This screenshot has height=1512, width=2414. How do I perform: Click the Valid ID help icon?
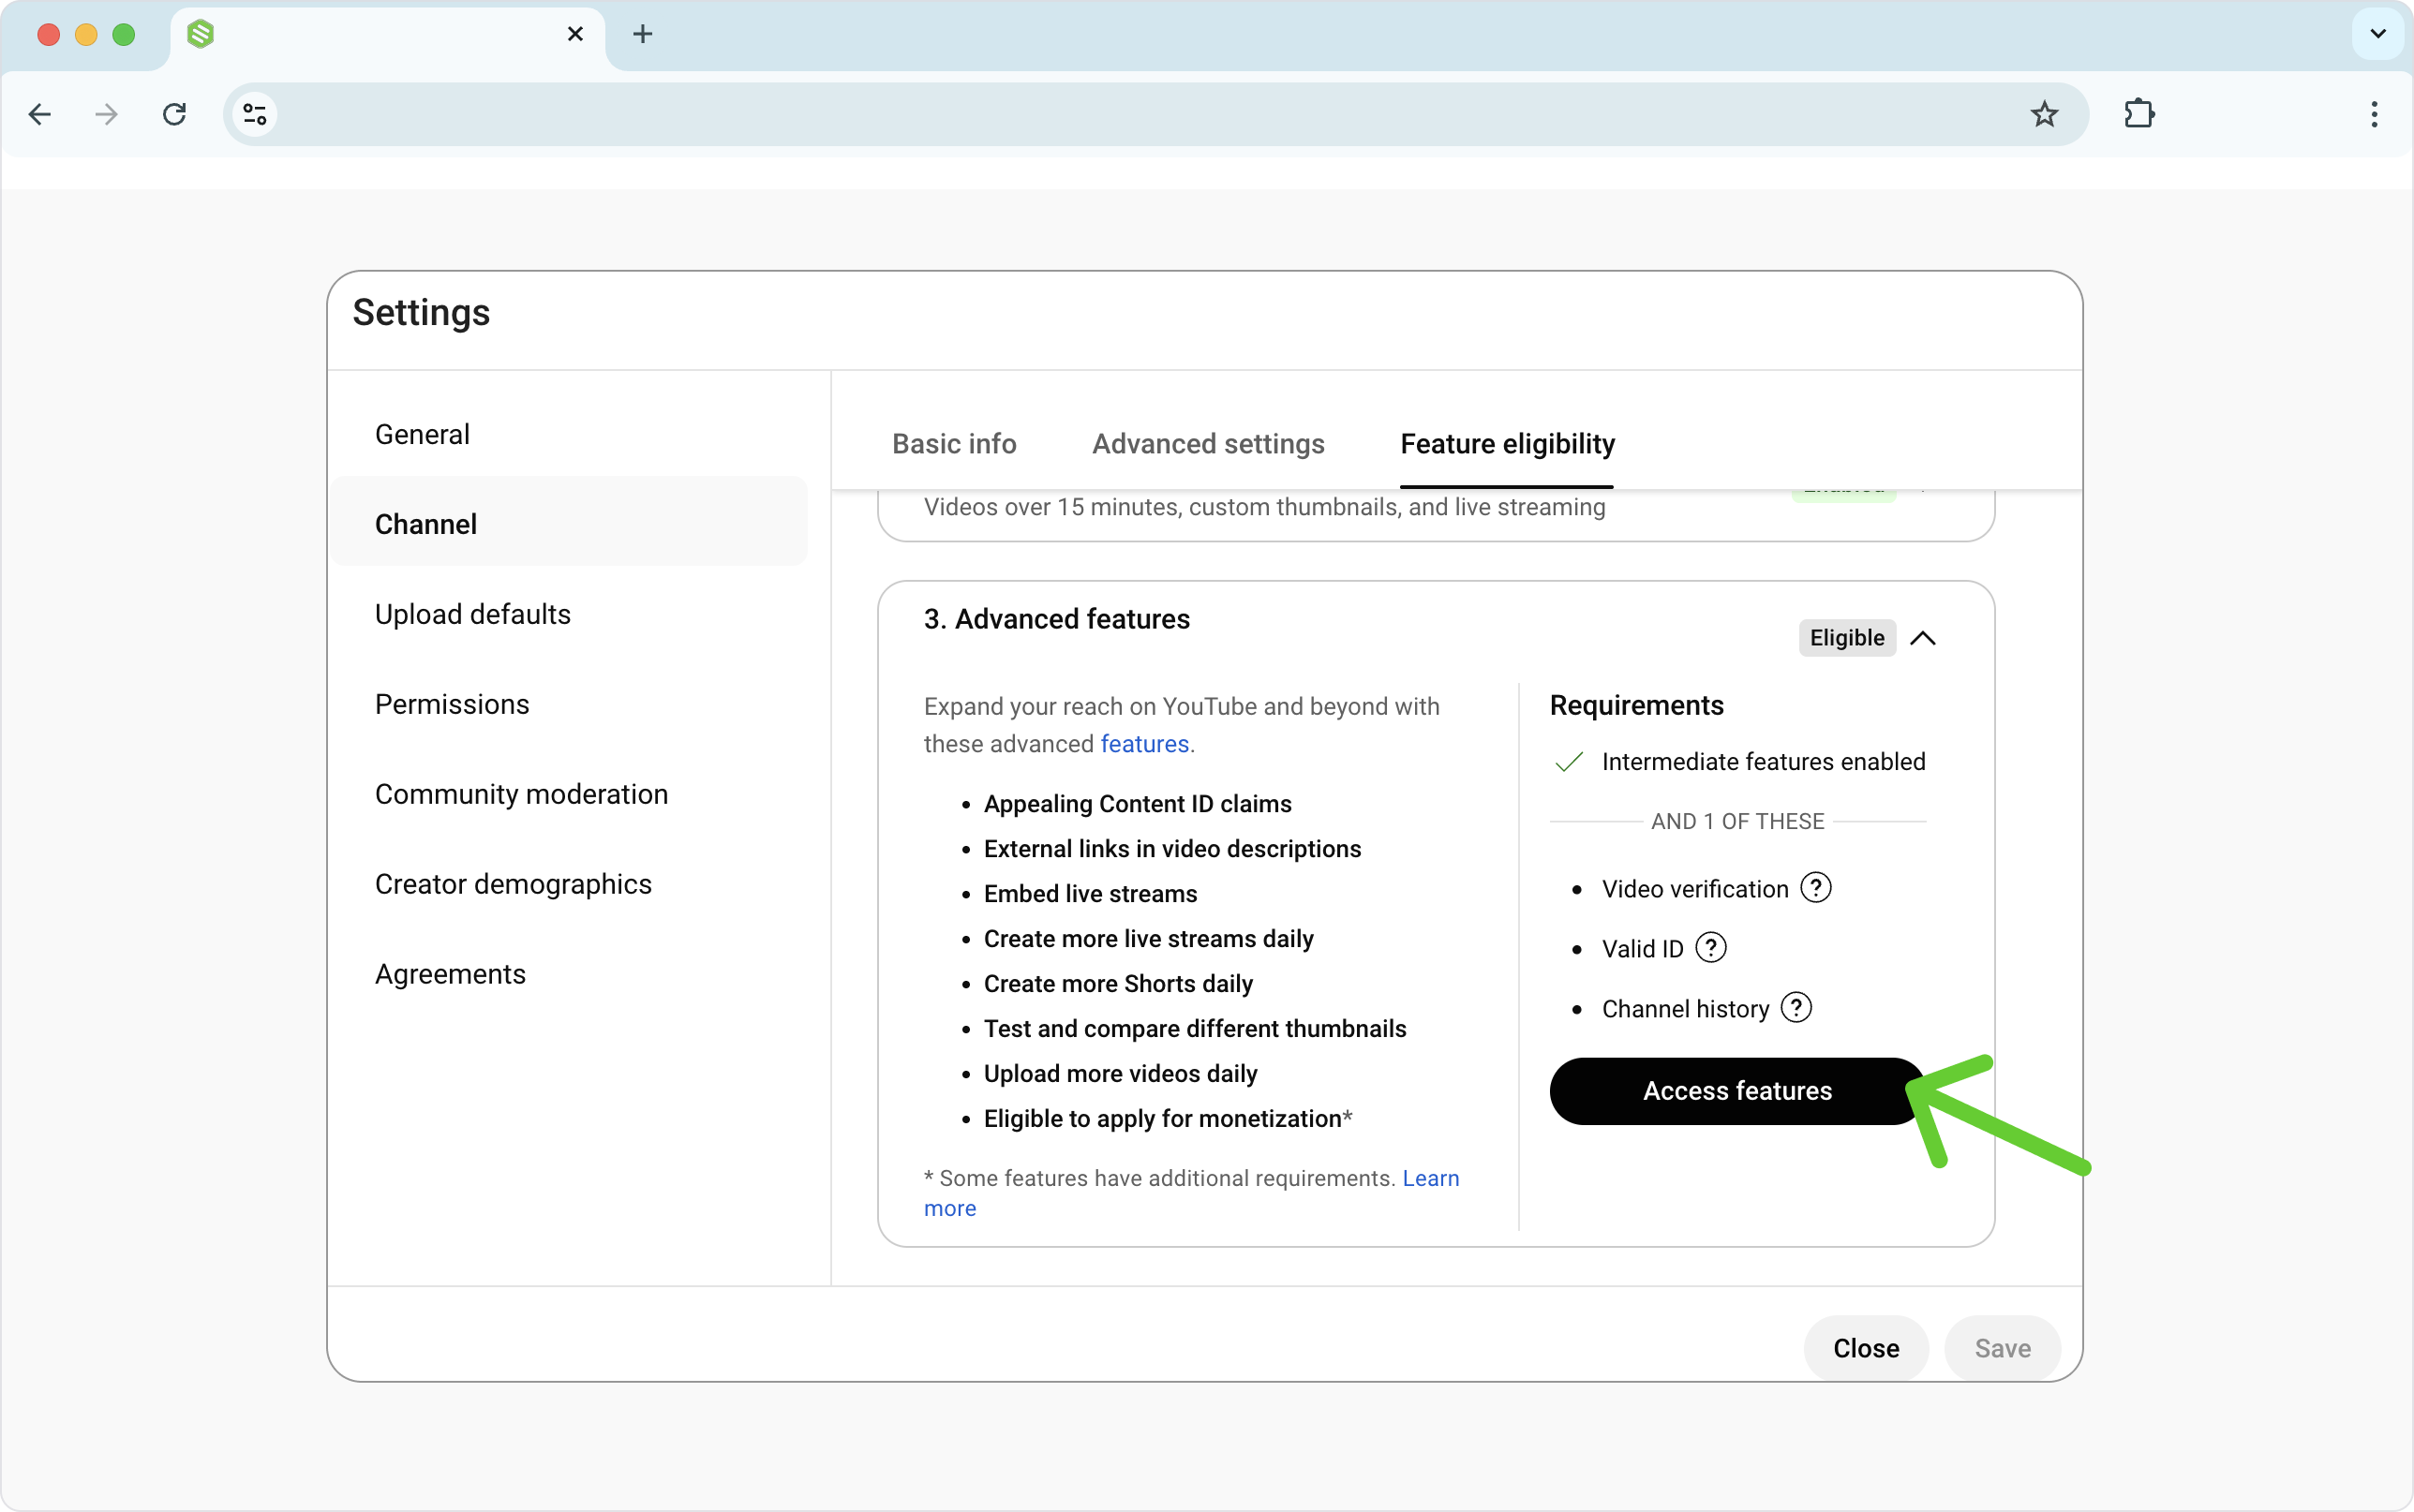click(x=1711, y=948)
